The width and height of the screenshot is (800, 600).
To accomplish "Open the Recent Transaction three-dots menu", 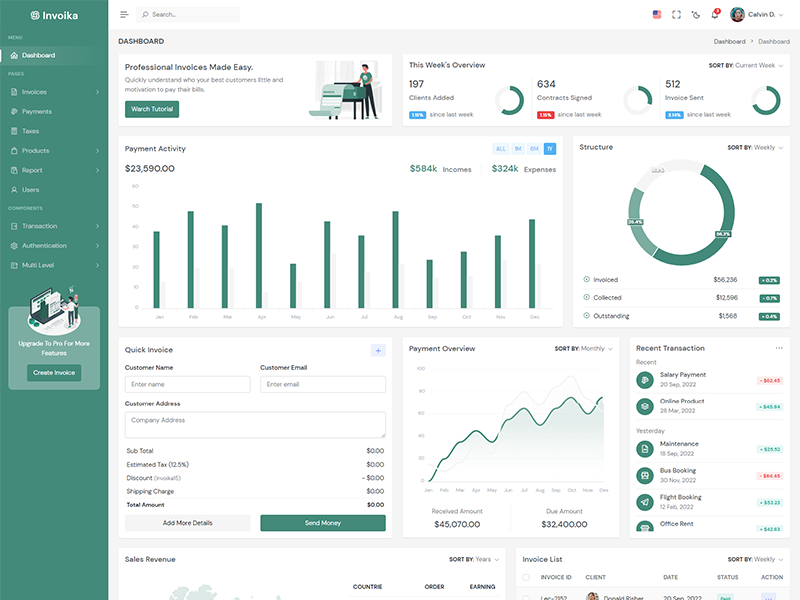I will click(779, 348).
